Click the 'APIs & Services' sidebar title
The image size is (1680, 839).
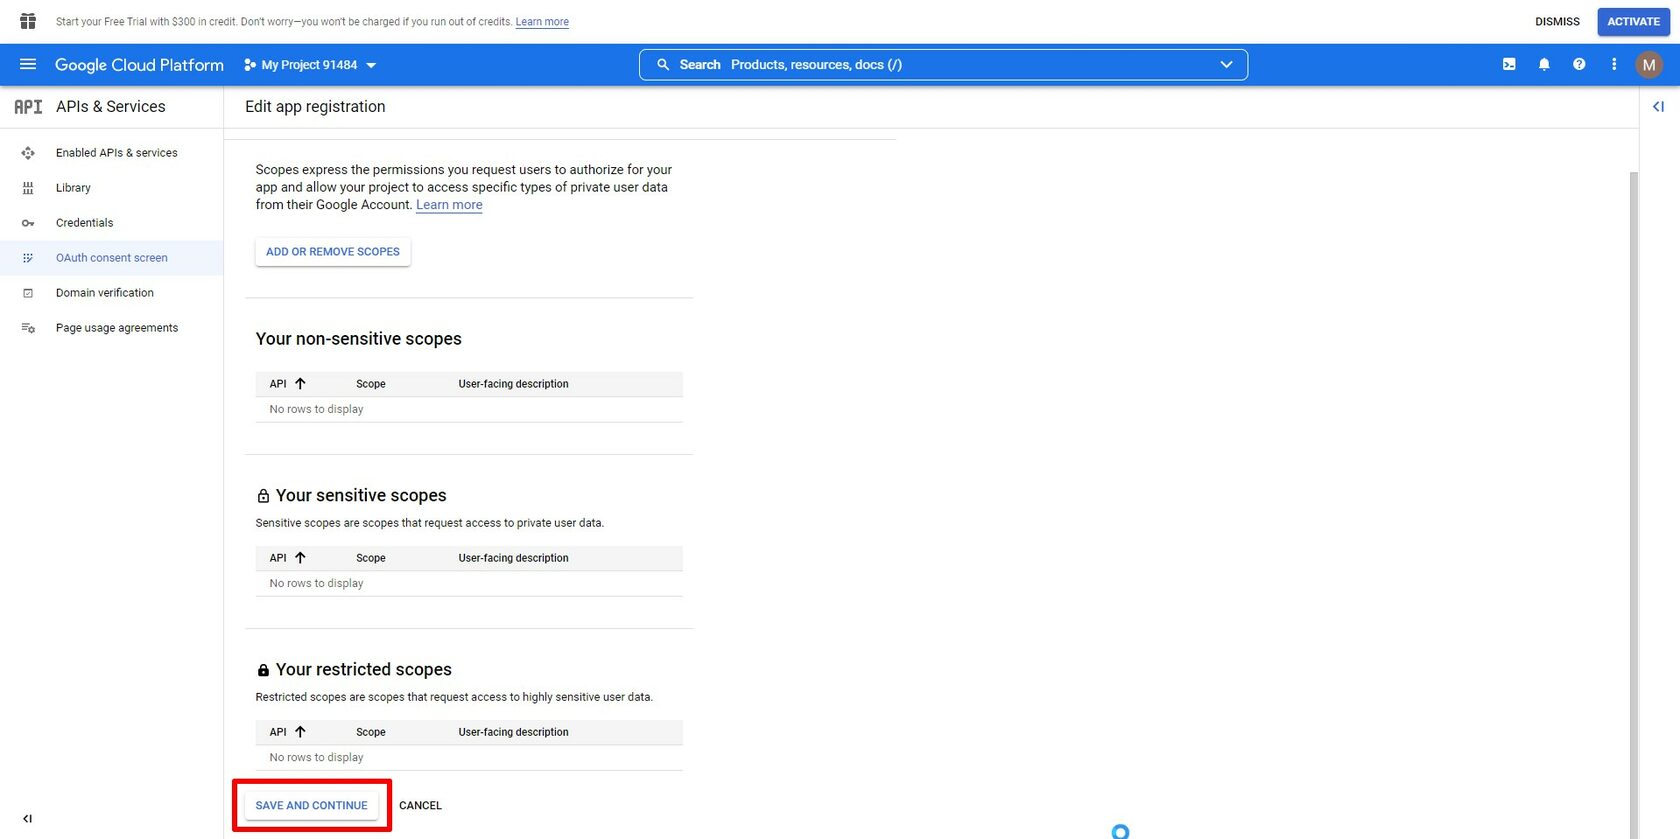click(111, 107)
